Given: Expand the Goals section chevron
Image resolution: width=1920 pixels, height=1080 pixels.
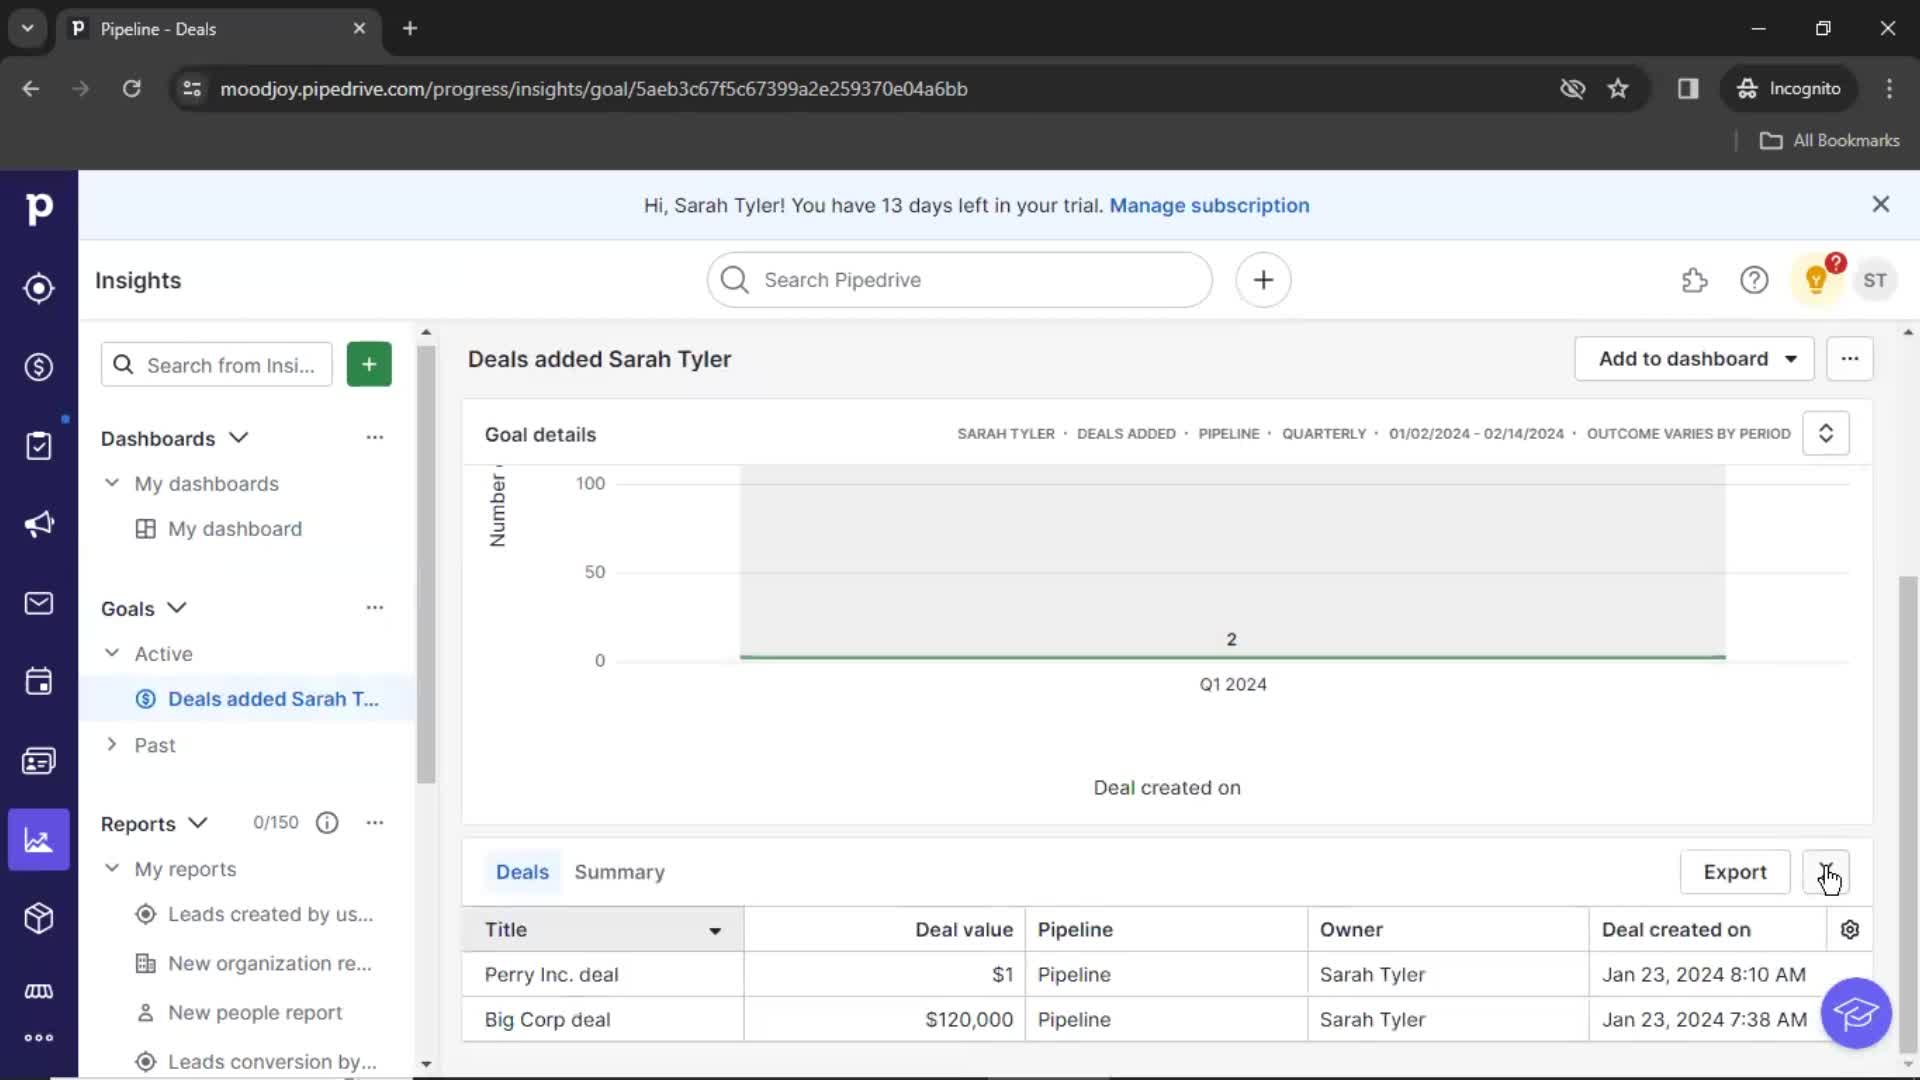Looking at the screenshot, I should point(177,607).
